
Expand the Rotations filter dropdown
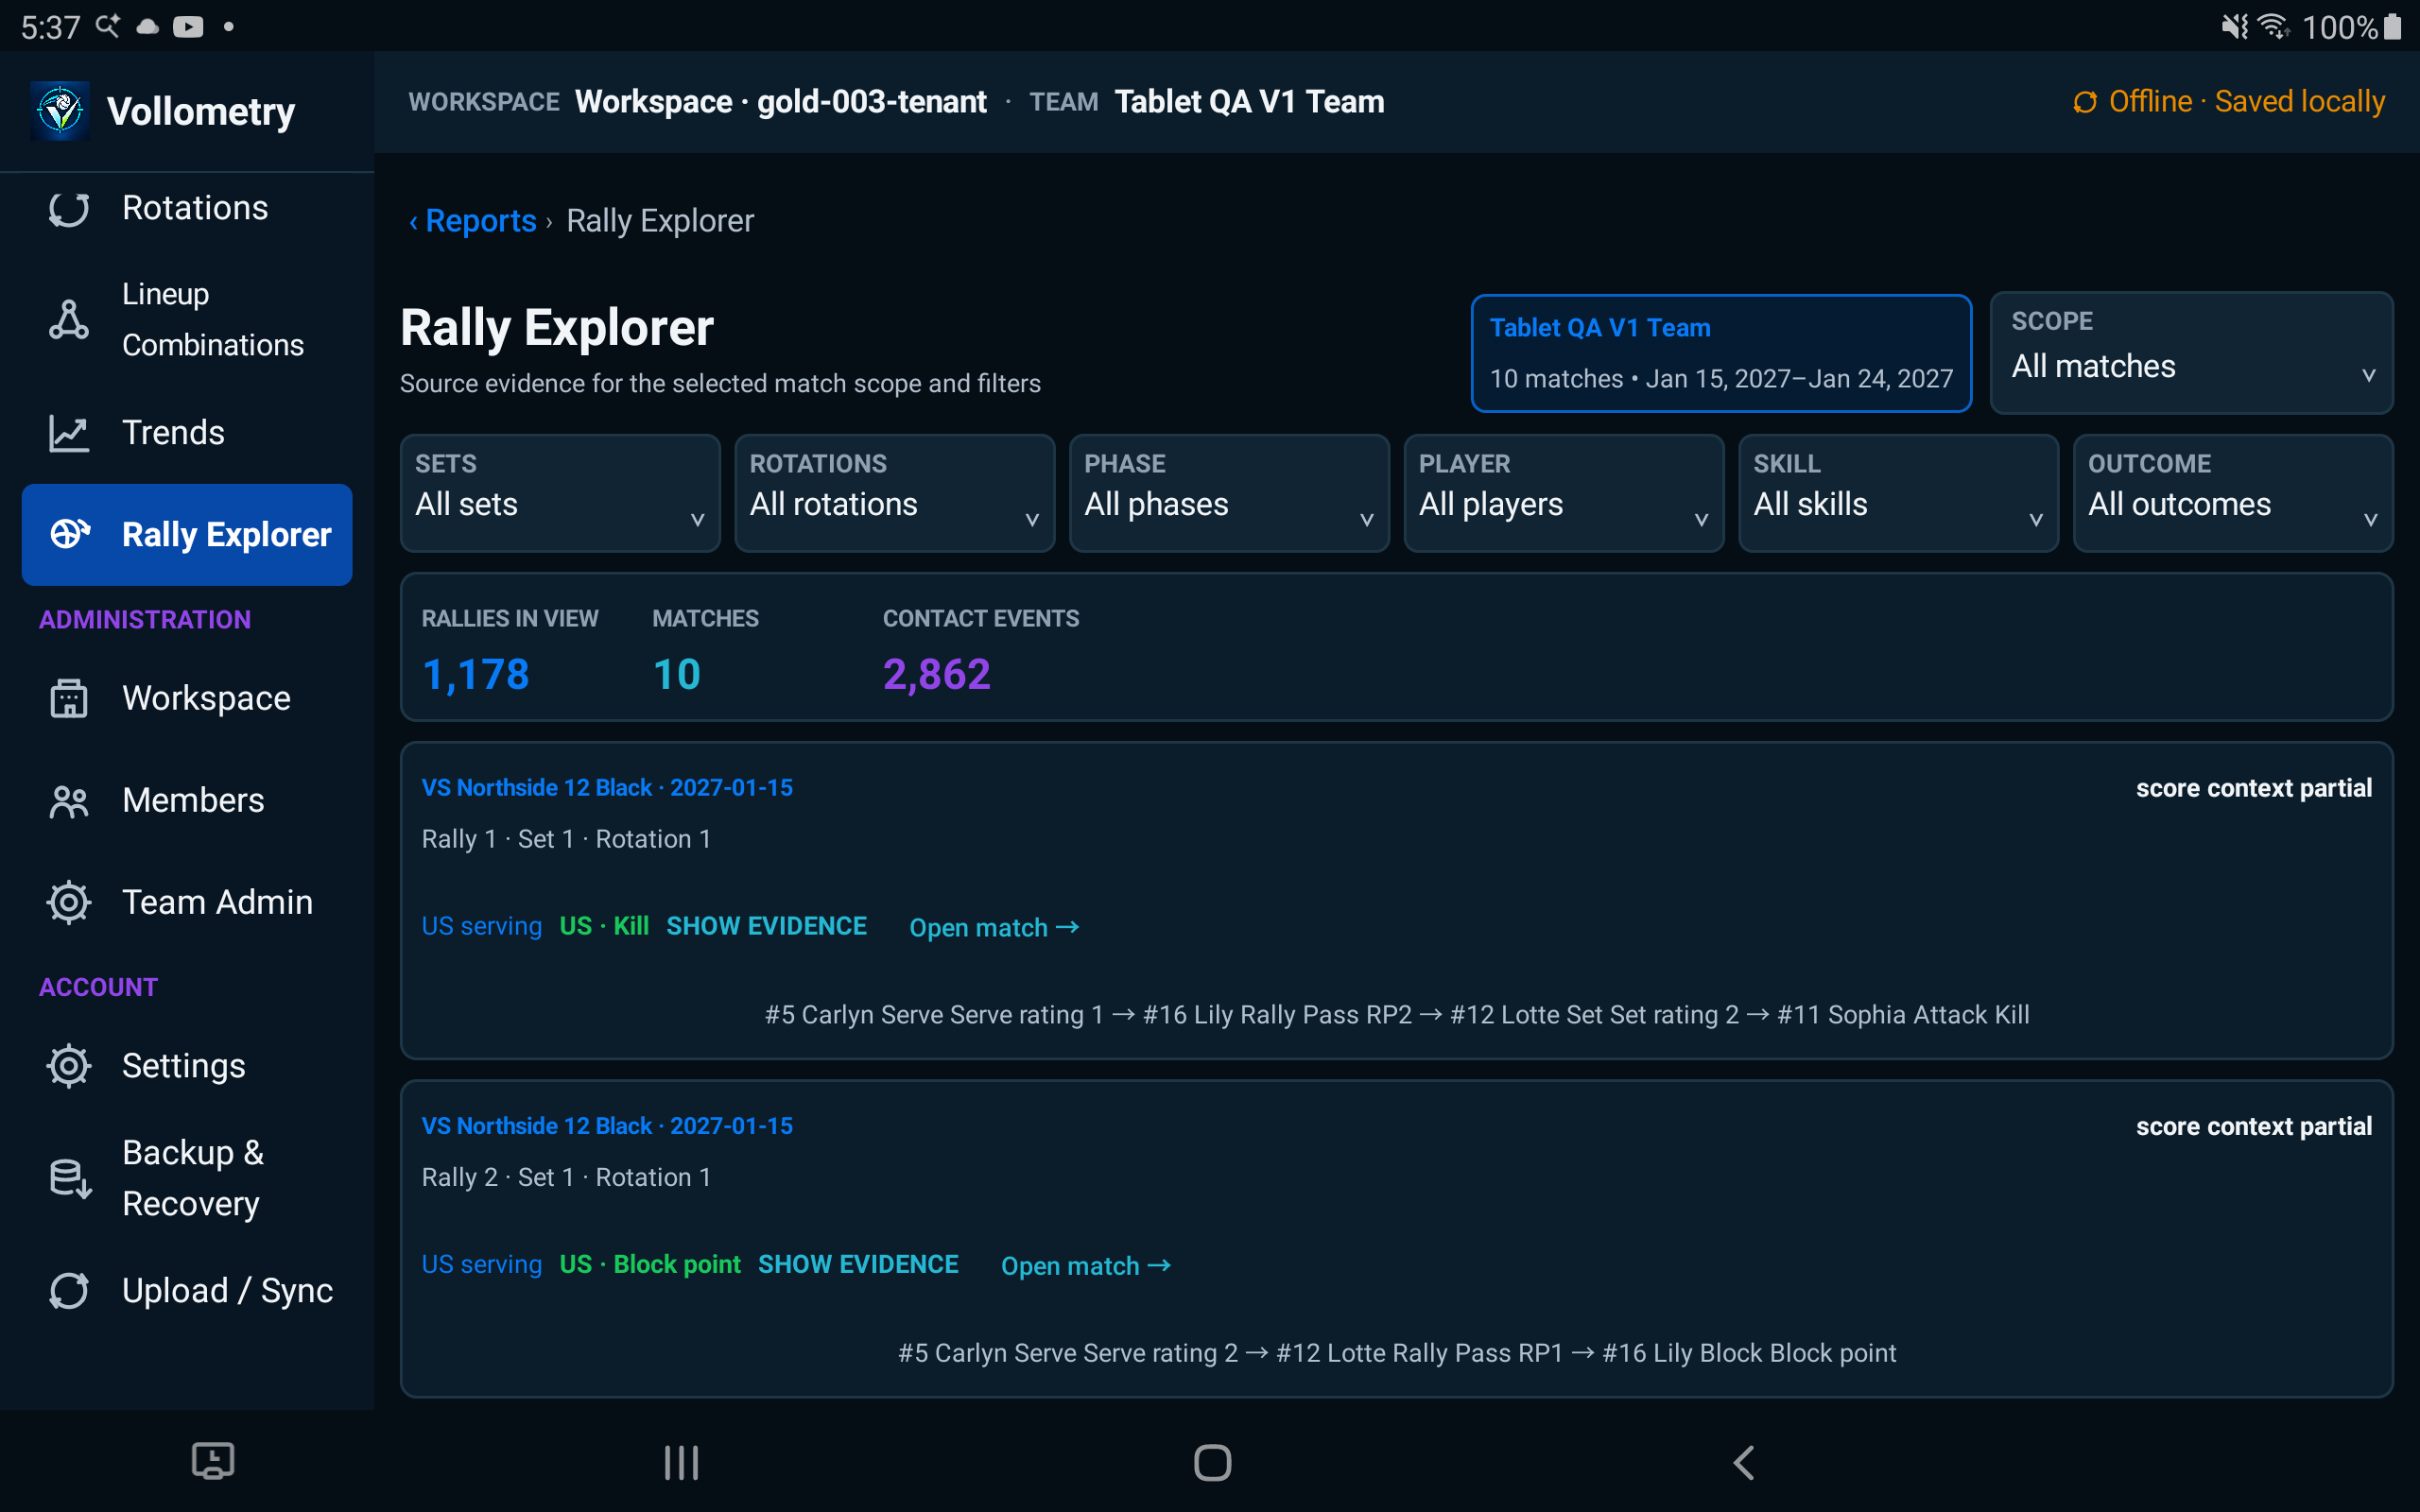[x=895, y=493]
